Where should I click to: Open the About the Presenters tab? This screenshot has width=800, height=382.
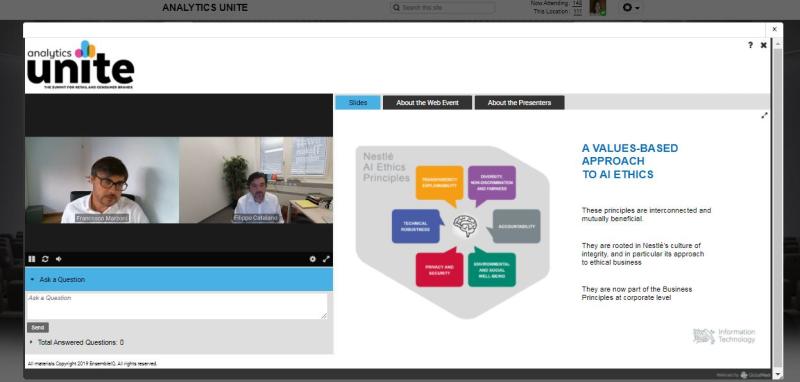pyautogui.click(x=519, y=103)
